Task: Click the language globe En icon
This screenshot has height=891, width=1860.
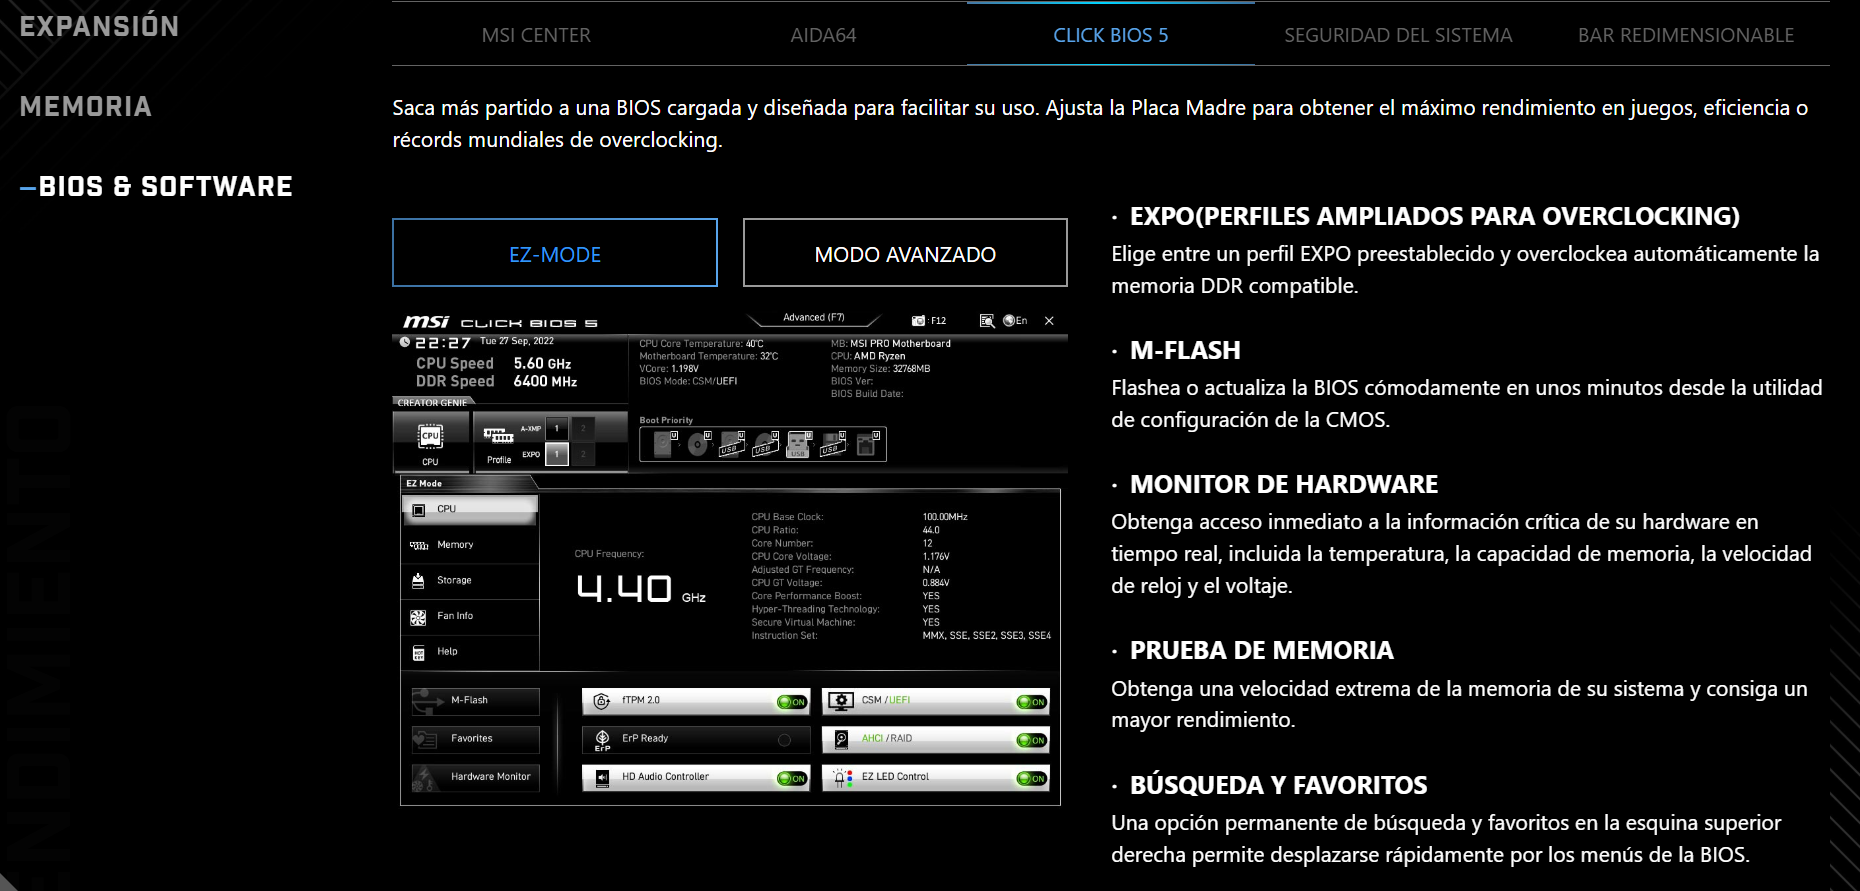Action: pos(1015,321)
